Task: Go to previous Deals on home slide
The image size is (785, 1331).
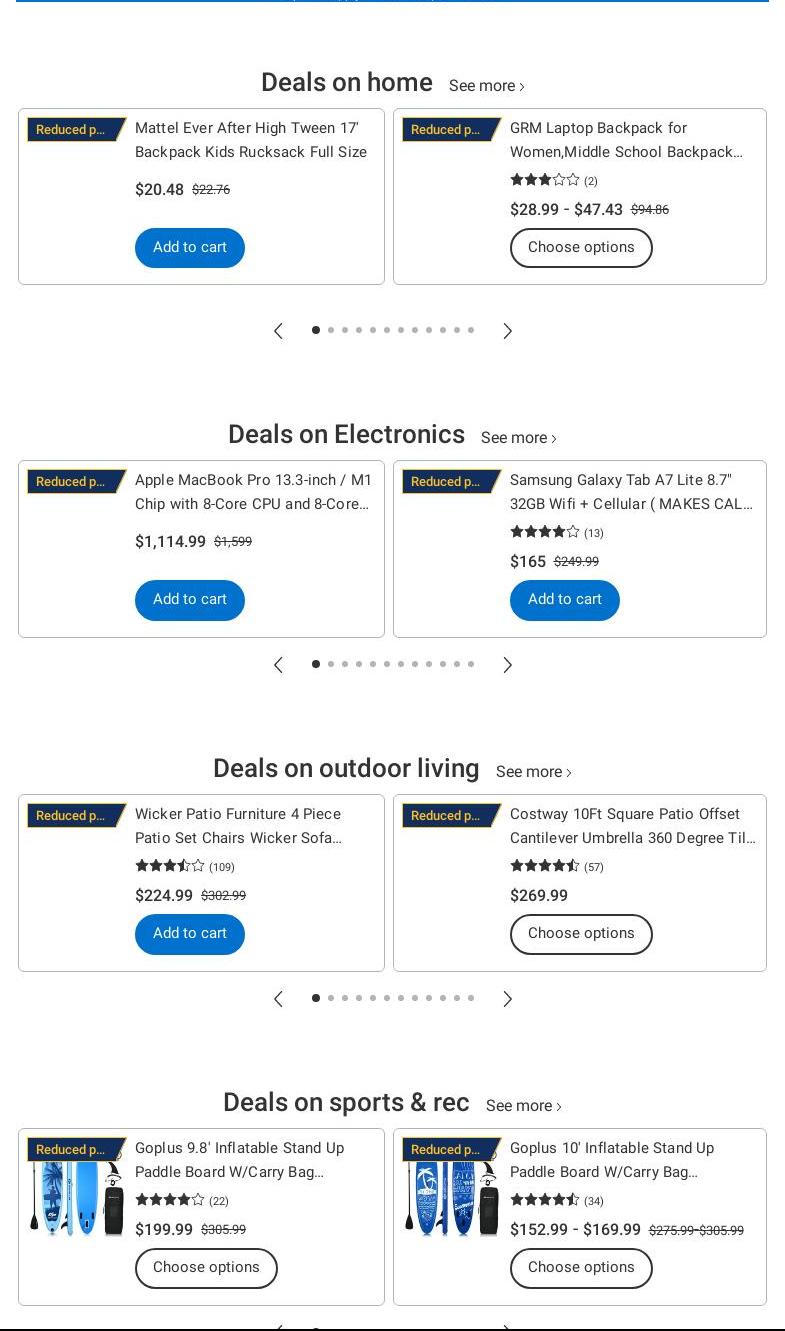Action: [x=279, y=331]
